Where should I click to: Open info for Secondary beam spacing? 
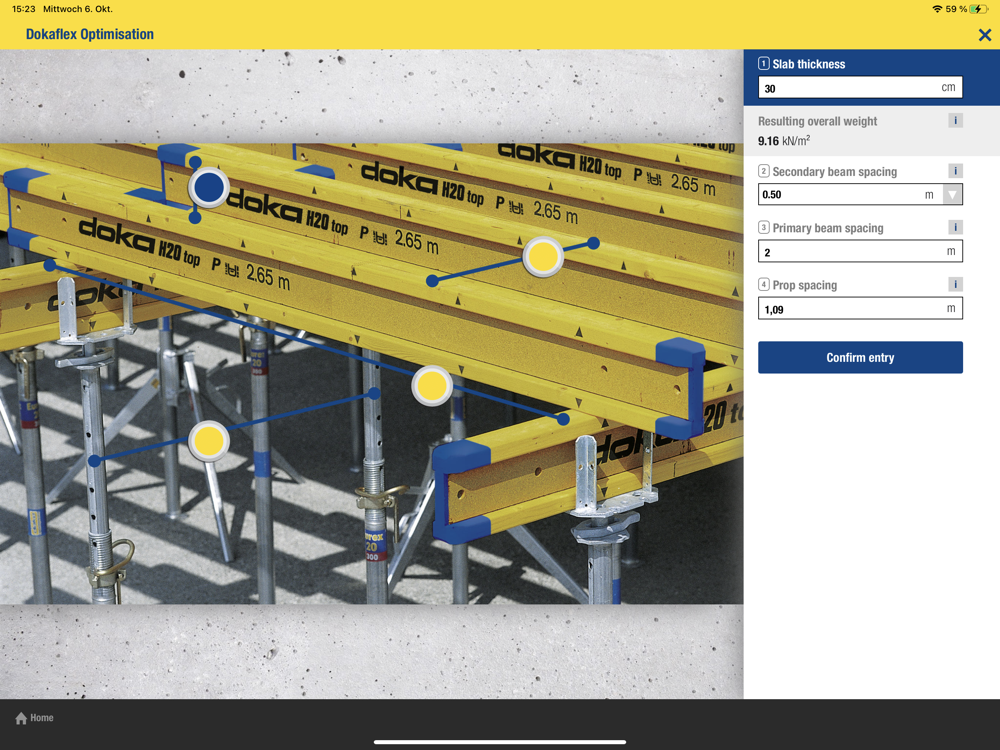(955, 171)
